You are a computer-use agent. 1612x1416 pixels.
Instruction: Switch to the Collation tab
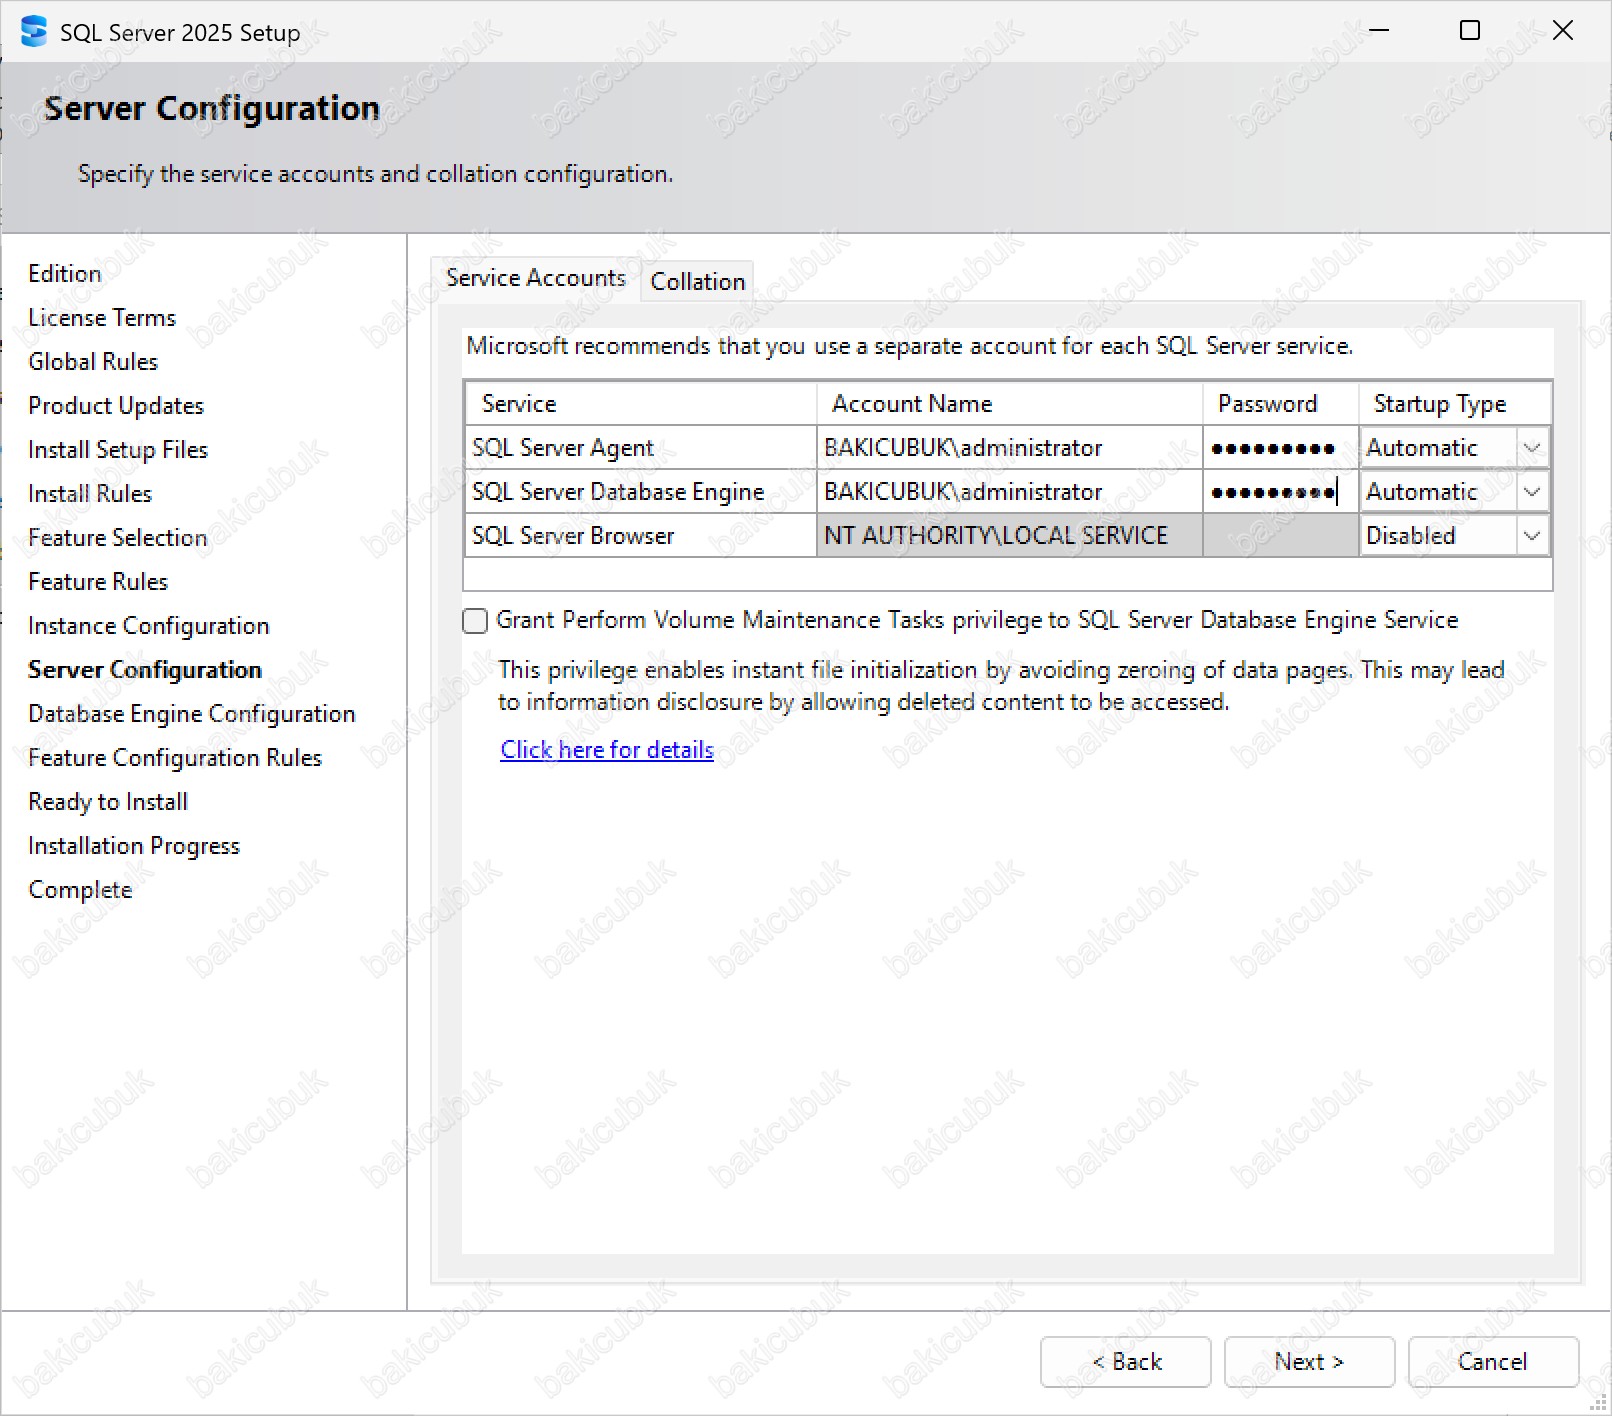[698, 282]
